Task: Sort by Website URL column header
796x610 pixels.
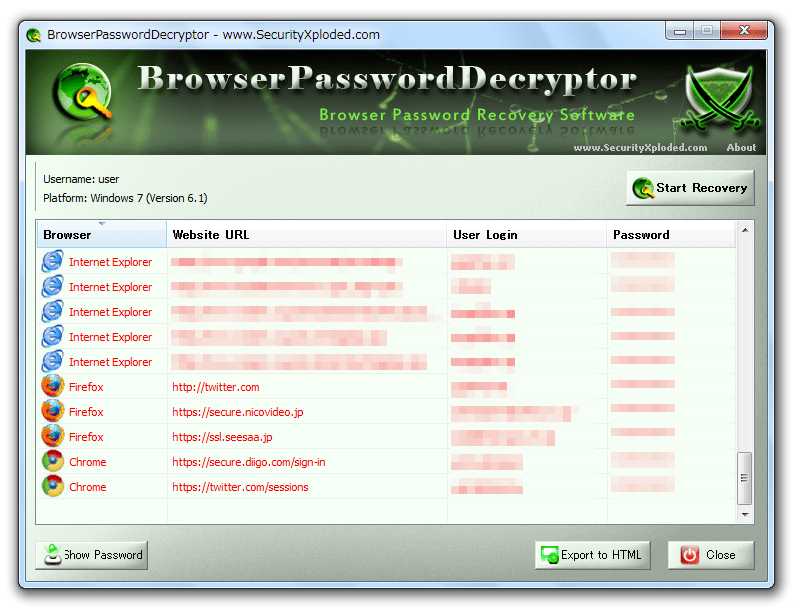Action: point(307,234)
